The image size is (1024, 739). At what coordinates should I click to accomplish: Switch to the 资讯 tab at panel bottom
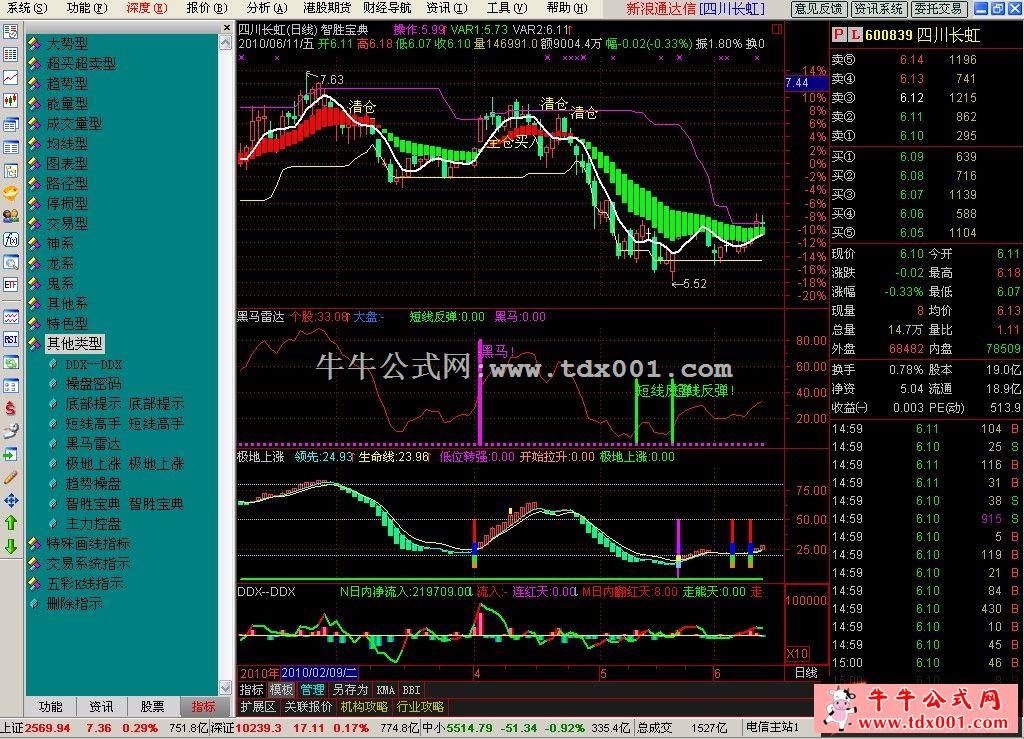coord(101,706)
